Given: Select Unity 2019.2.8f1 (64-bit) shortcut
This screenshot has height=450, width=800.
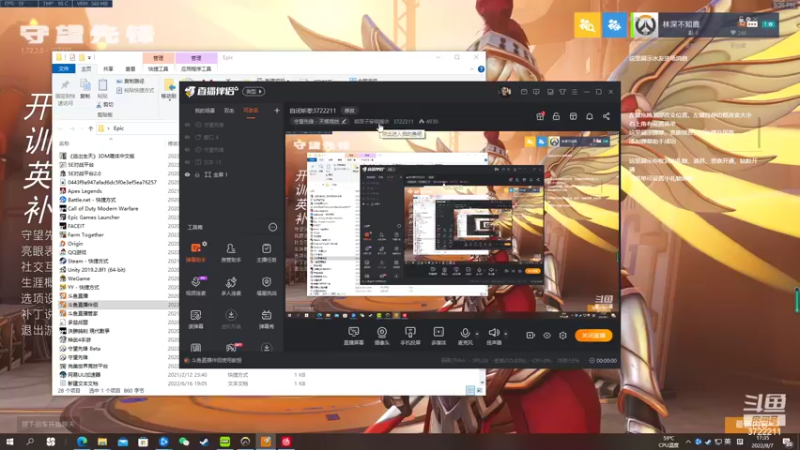Looking at the screenshot, I should click(96, 270).
